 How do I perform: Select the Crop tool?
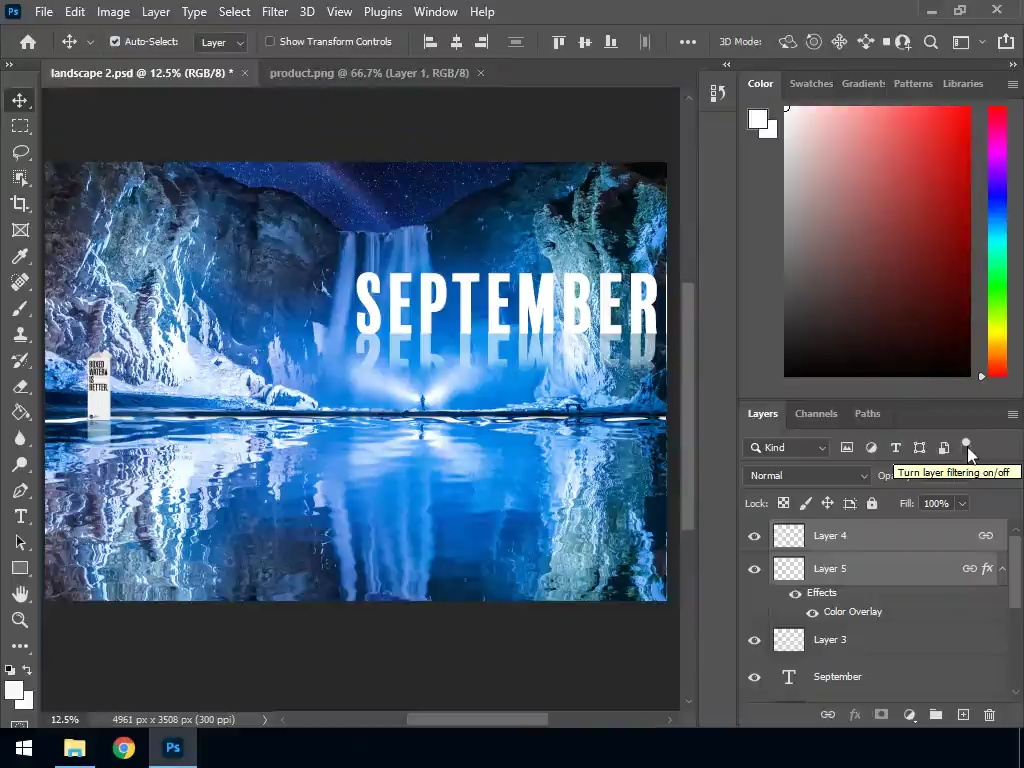20,204
